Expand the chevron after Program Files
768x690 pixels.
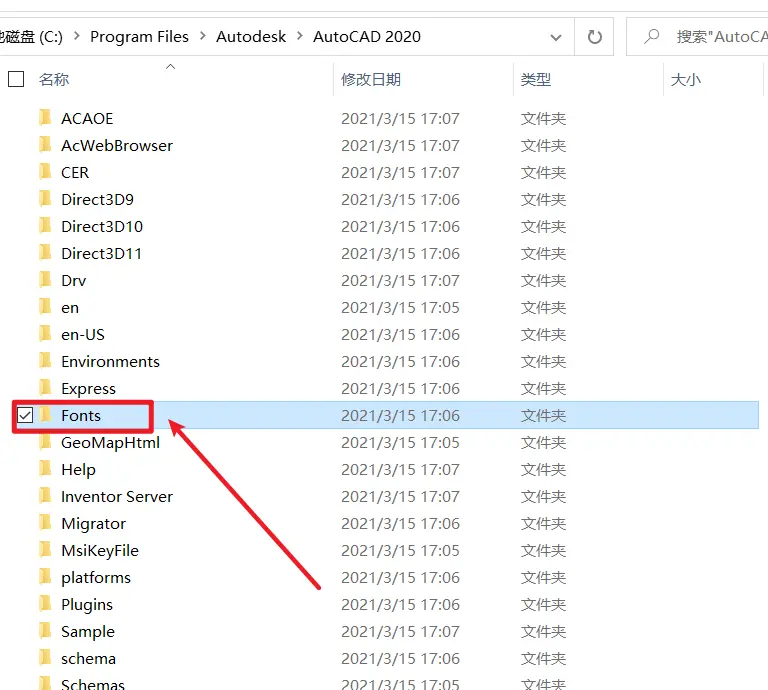[202, 36]
